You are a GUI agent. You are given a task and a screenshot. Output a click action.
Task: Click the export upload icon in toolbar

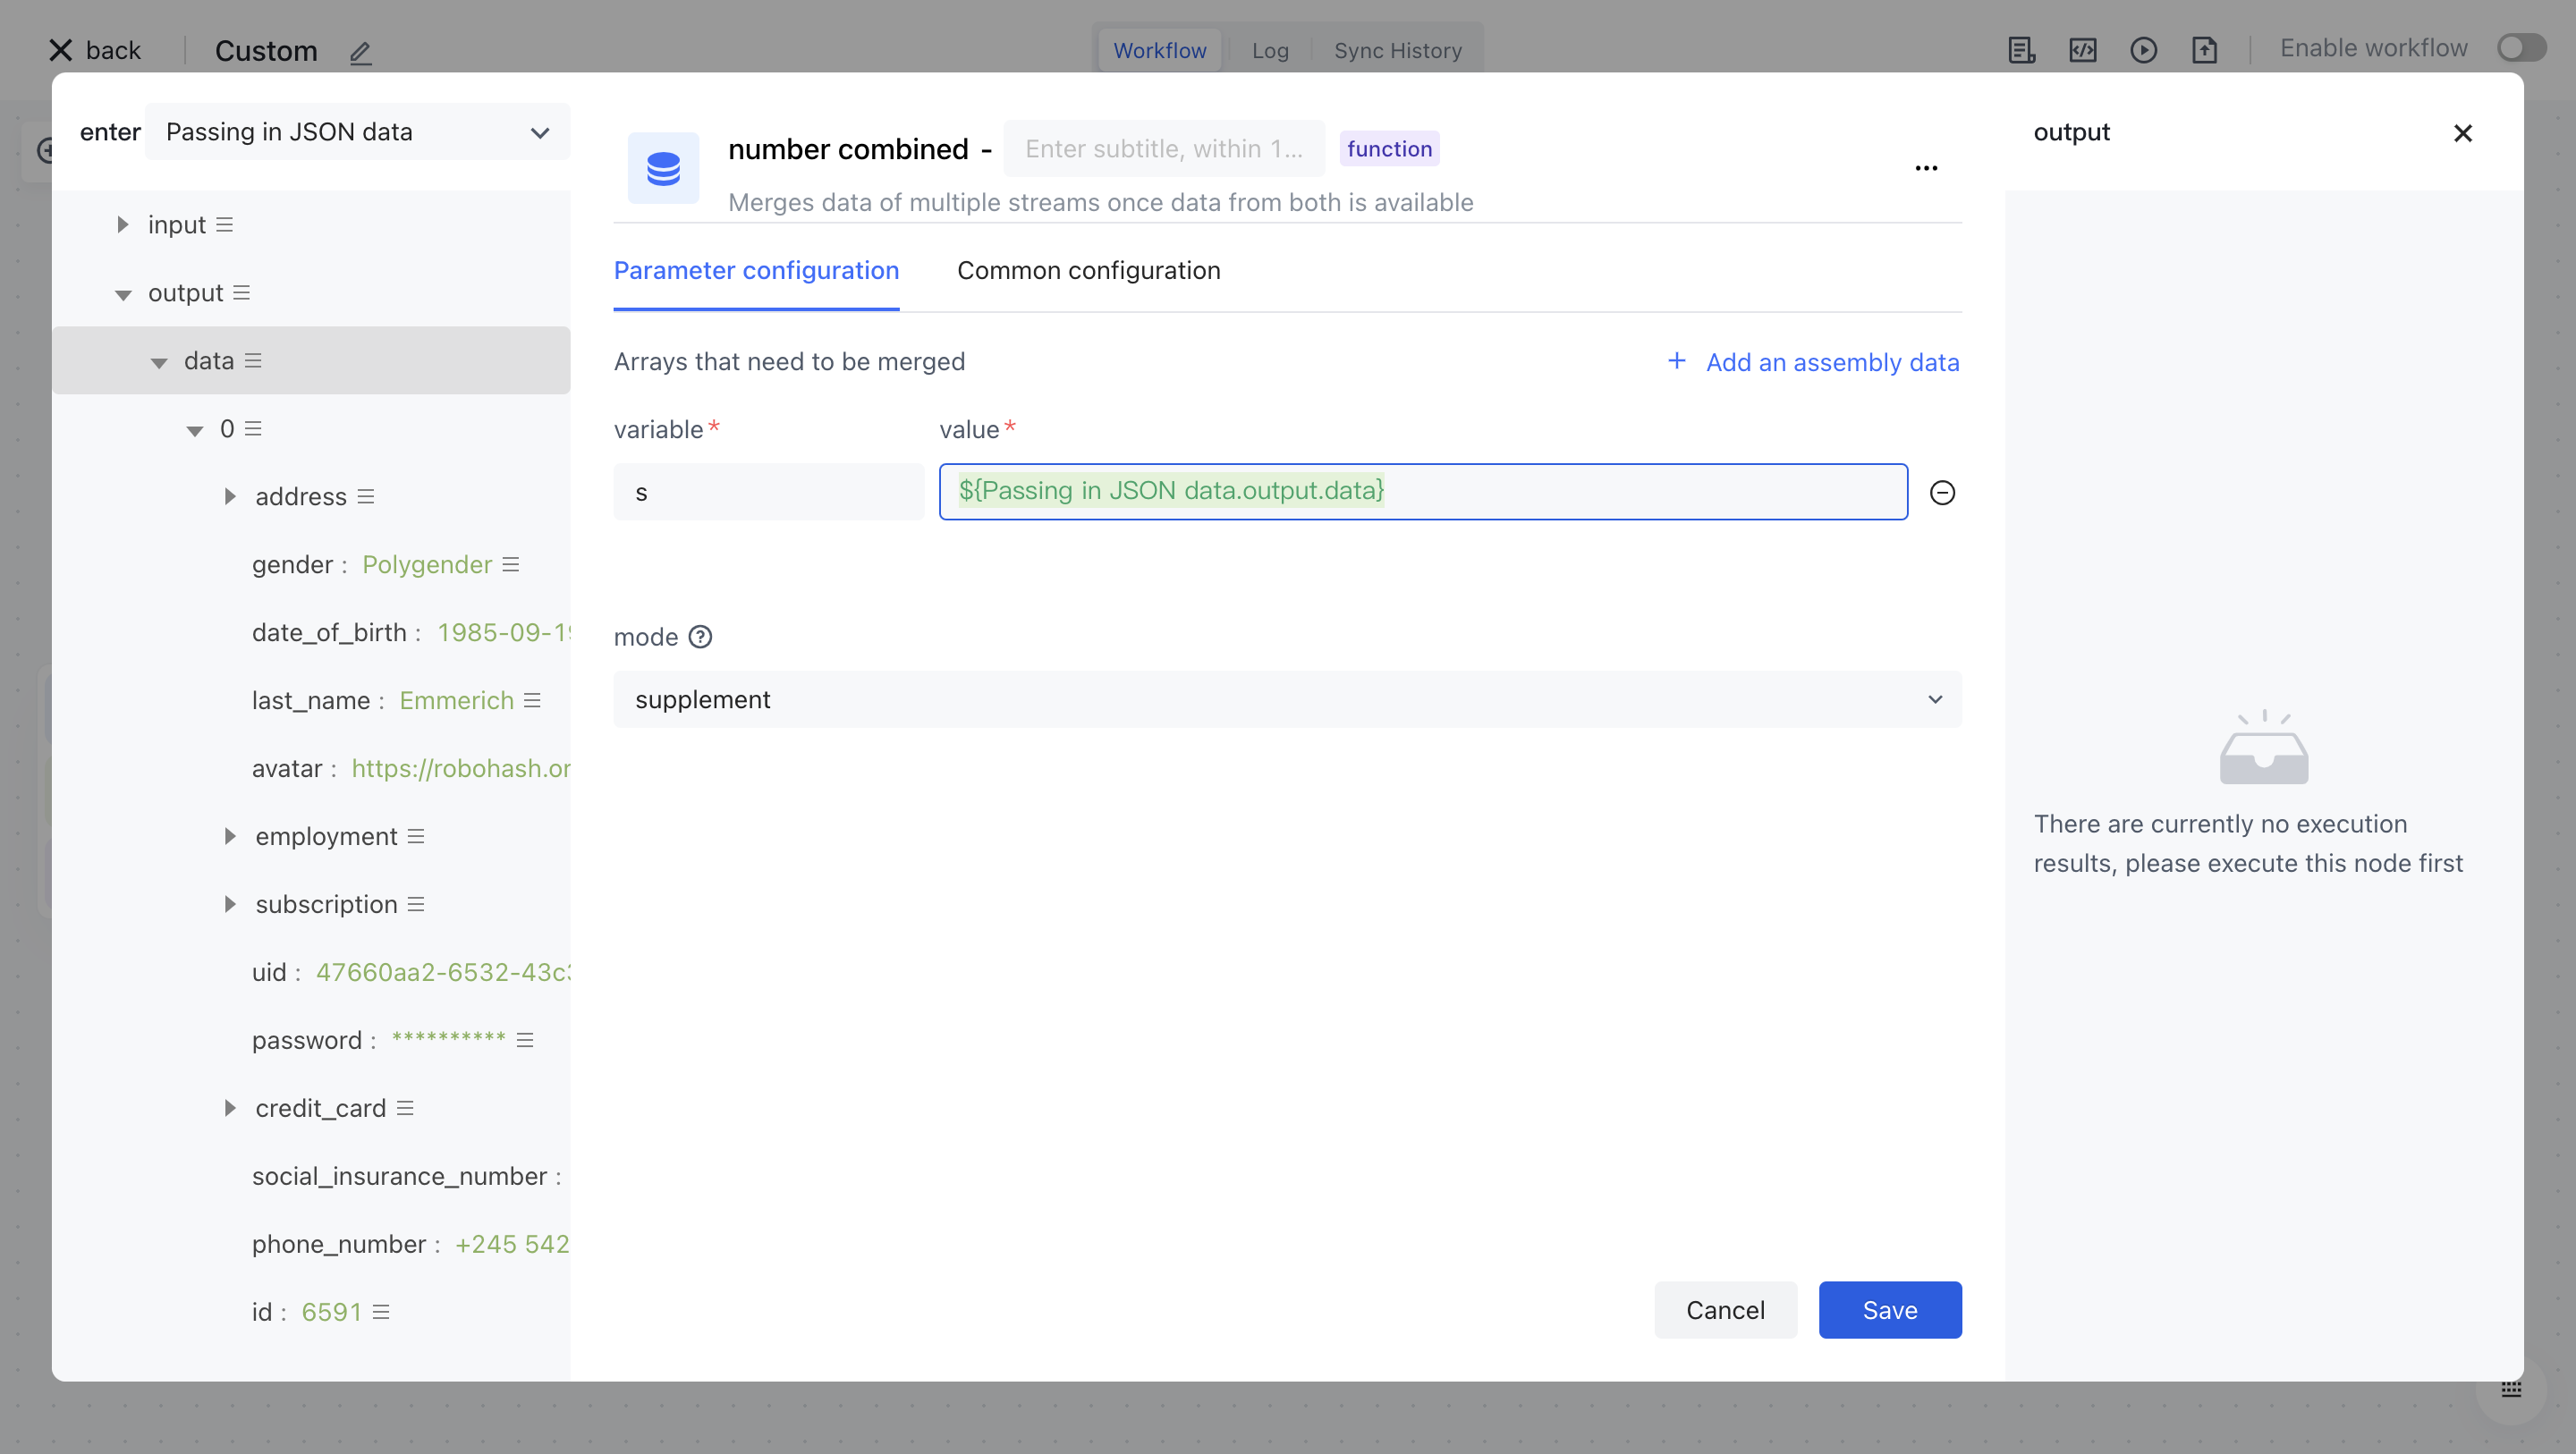2204,50
